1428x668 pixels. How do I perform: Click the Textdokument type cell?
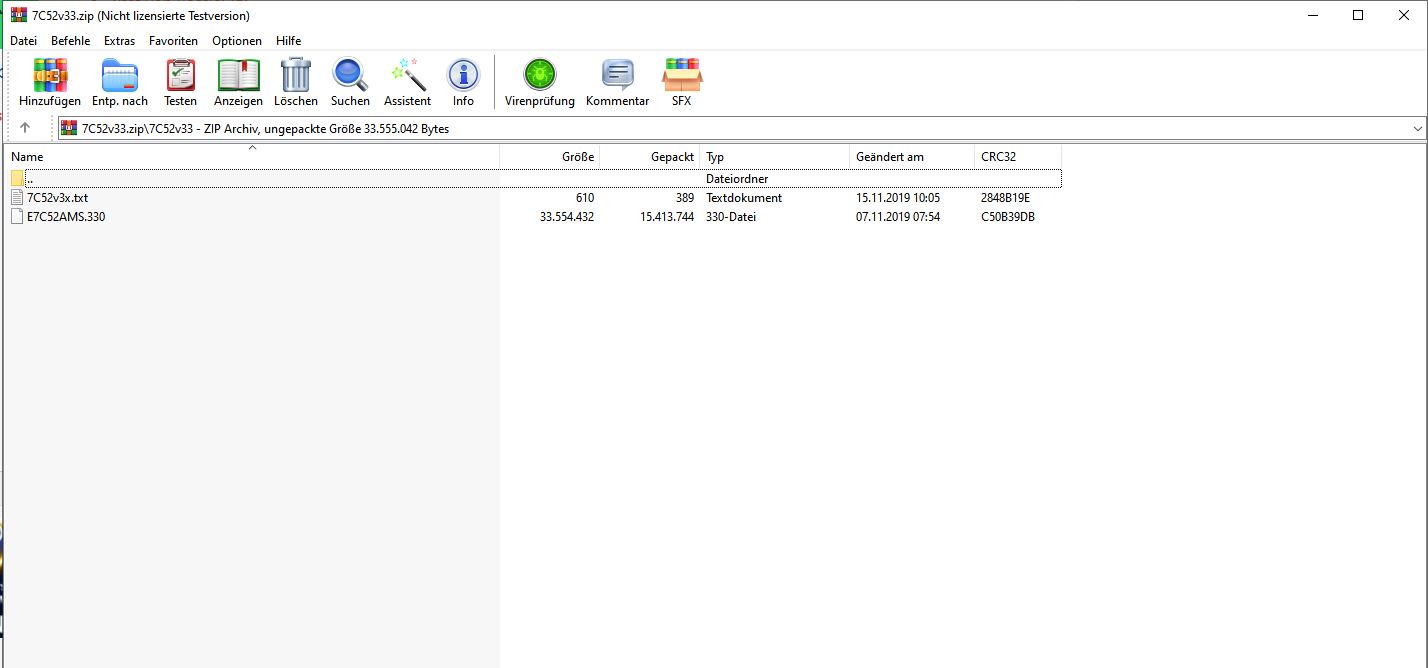pyautogui.click(x=744, y=198)
